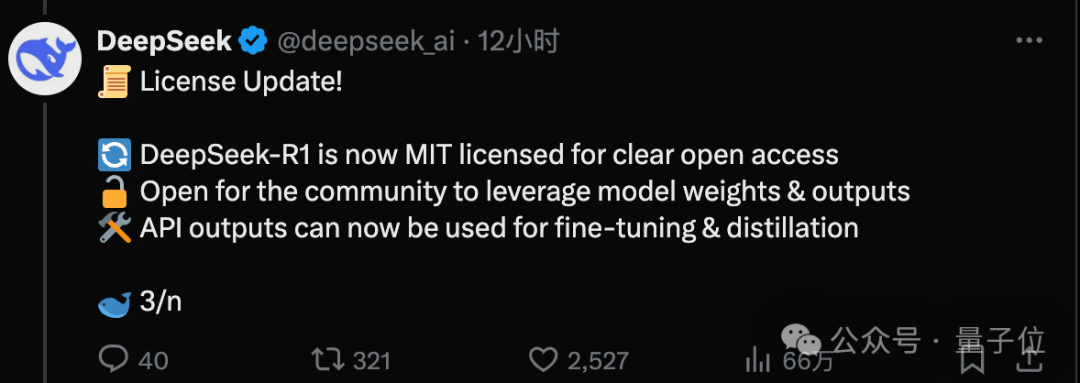Like the tweet with heart icon
Screen dimensions: 1080x383
(544, 360)
